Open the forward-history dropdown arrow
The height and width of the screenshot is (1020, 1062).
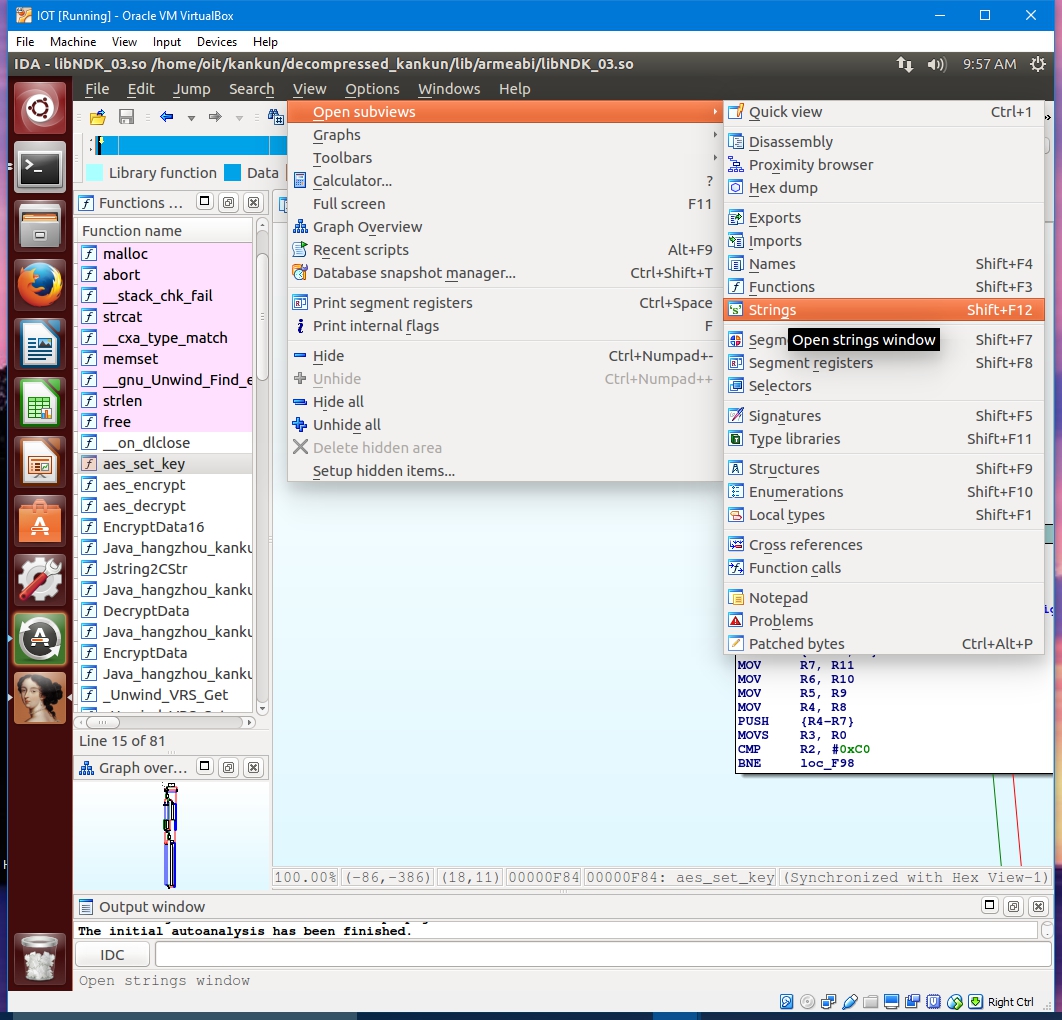pyautogui.click(x=239, y=118)
